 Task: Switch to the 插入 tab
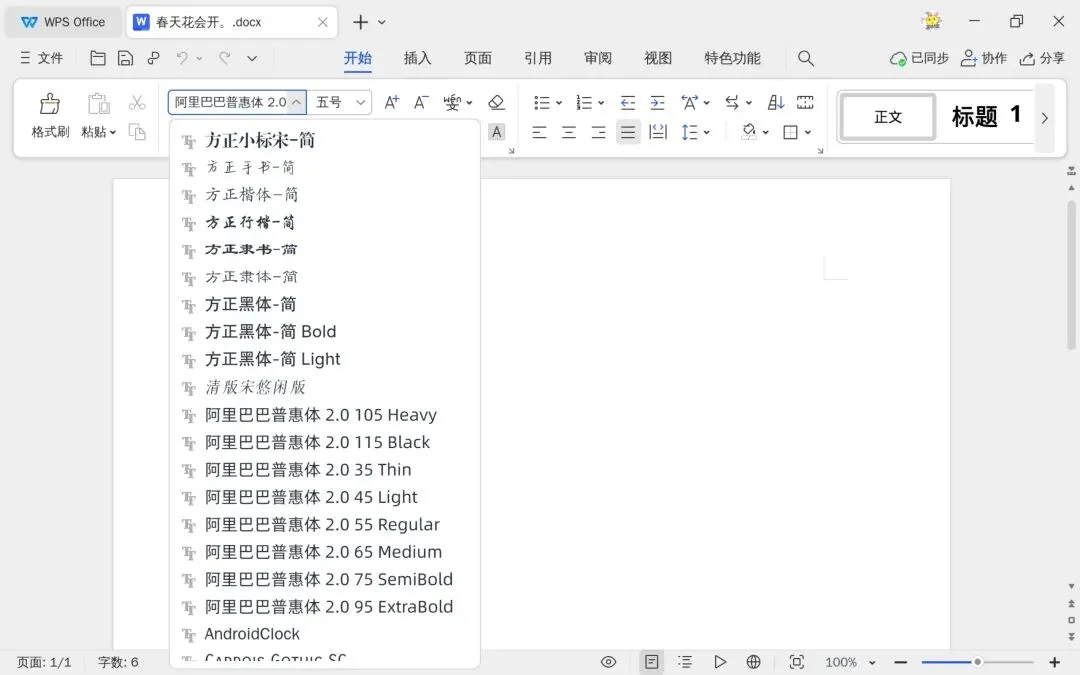click(417, 59)
